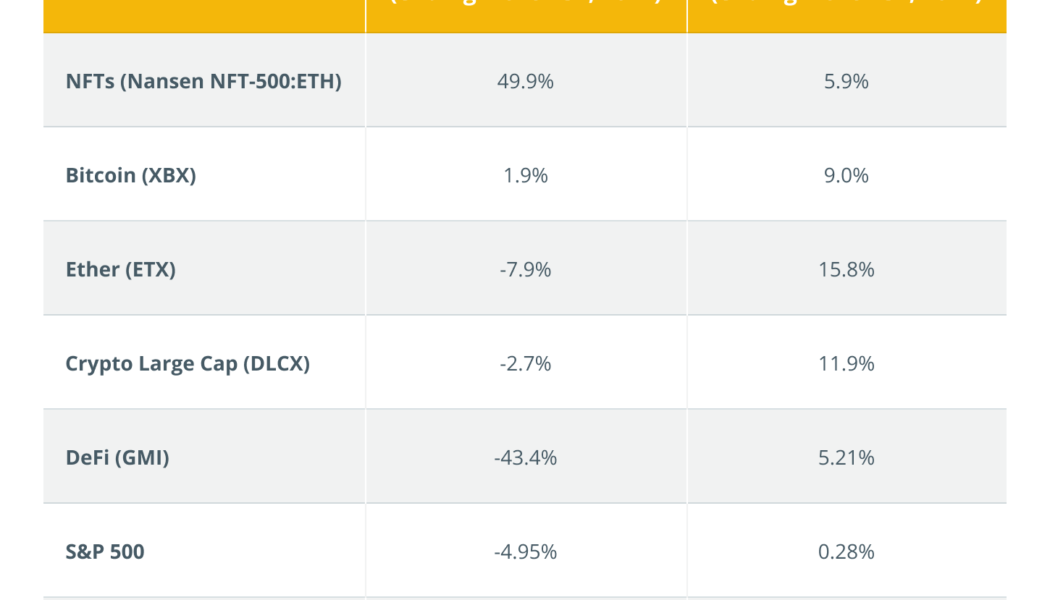
Task: Select the 11.9% cell for DLCX
Action: click(x=846, y=364)
